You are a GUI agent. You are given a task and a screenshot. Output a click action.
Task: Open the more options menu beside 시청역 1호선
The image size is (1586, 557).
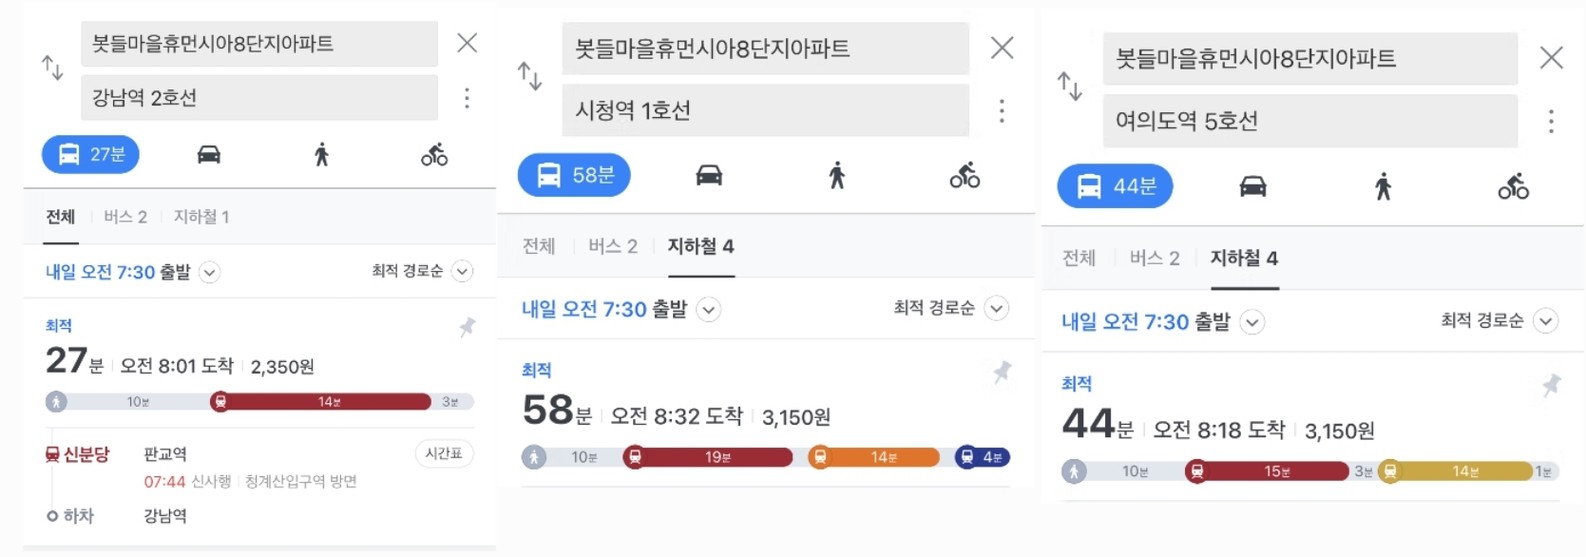1001,110
